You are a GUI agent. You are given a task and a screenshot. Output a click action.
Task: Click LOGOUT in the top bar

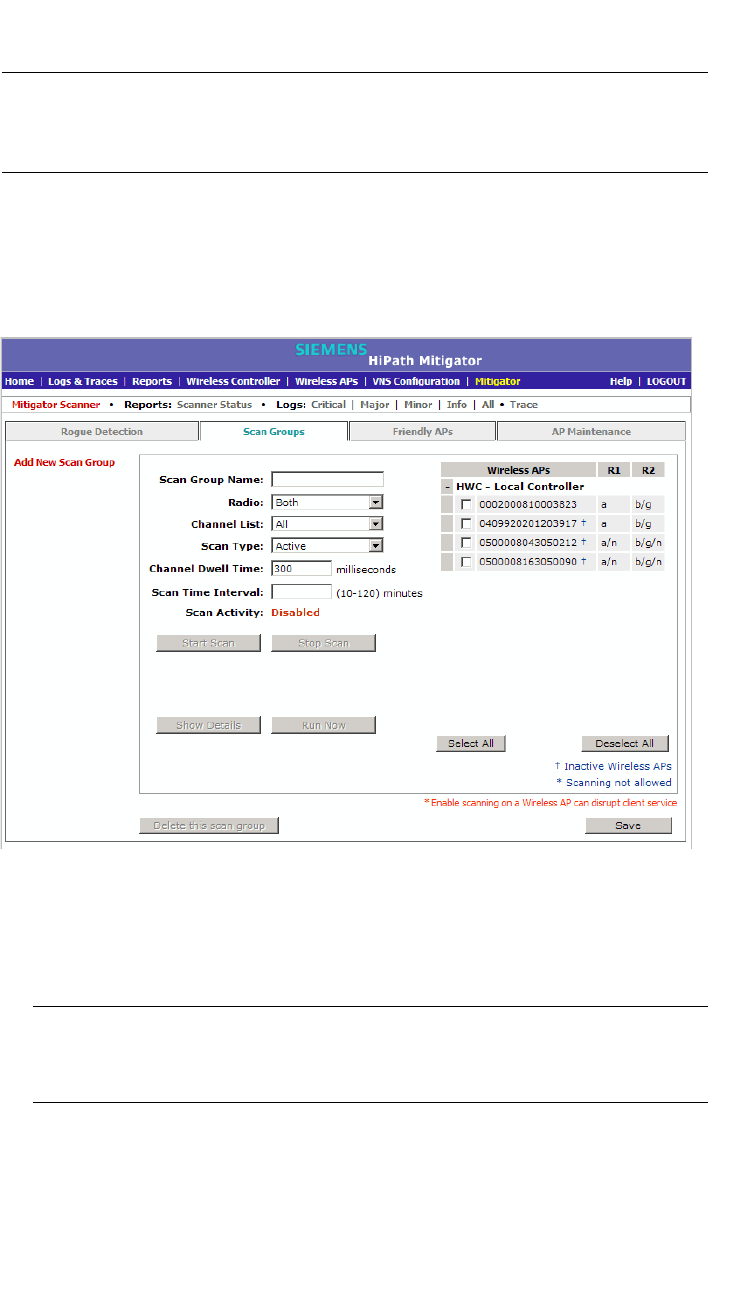[x=666, y=382]
